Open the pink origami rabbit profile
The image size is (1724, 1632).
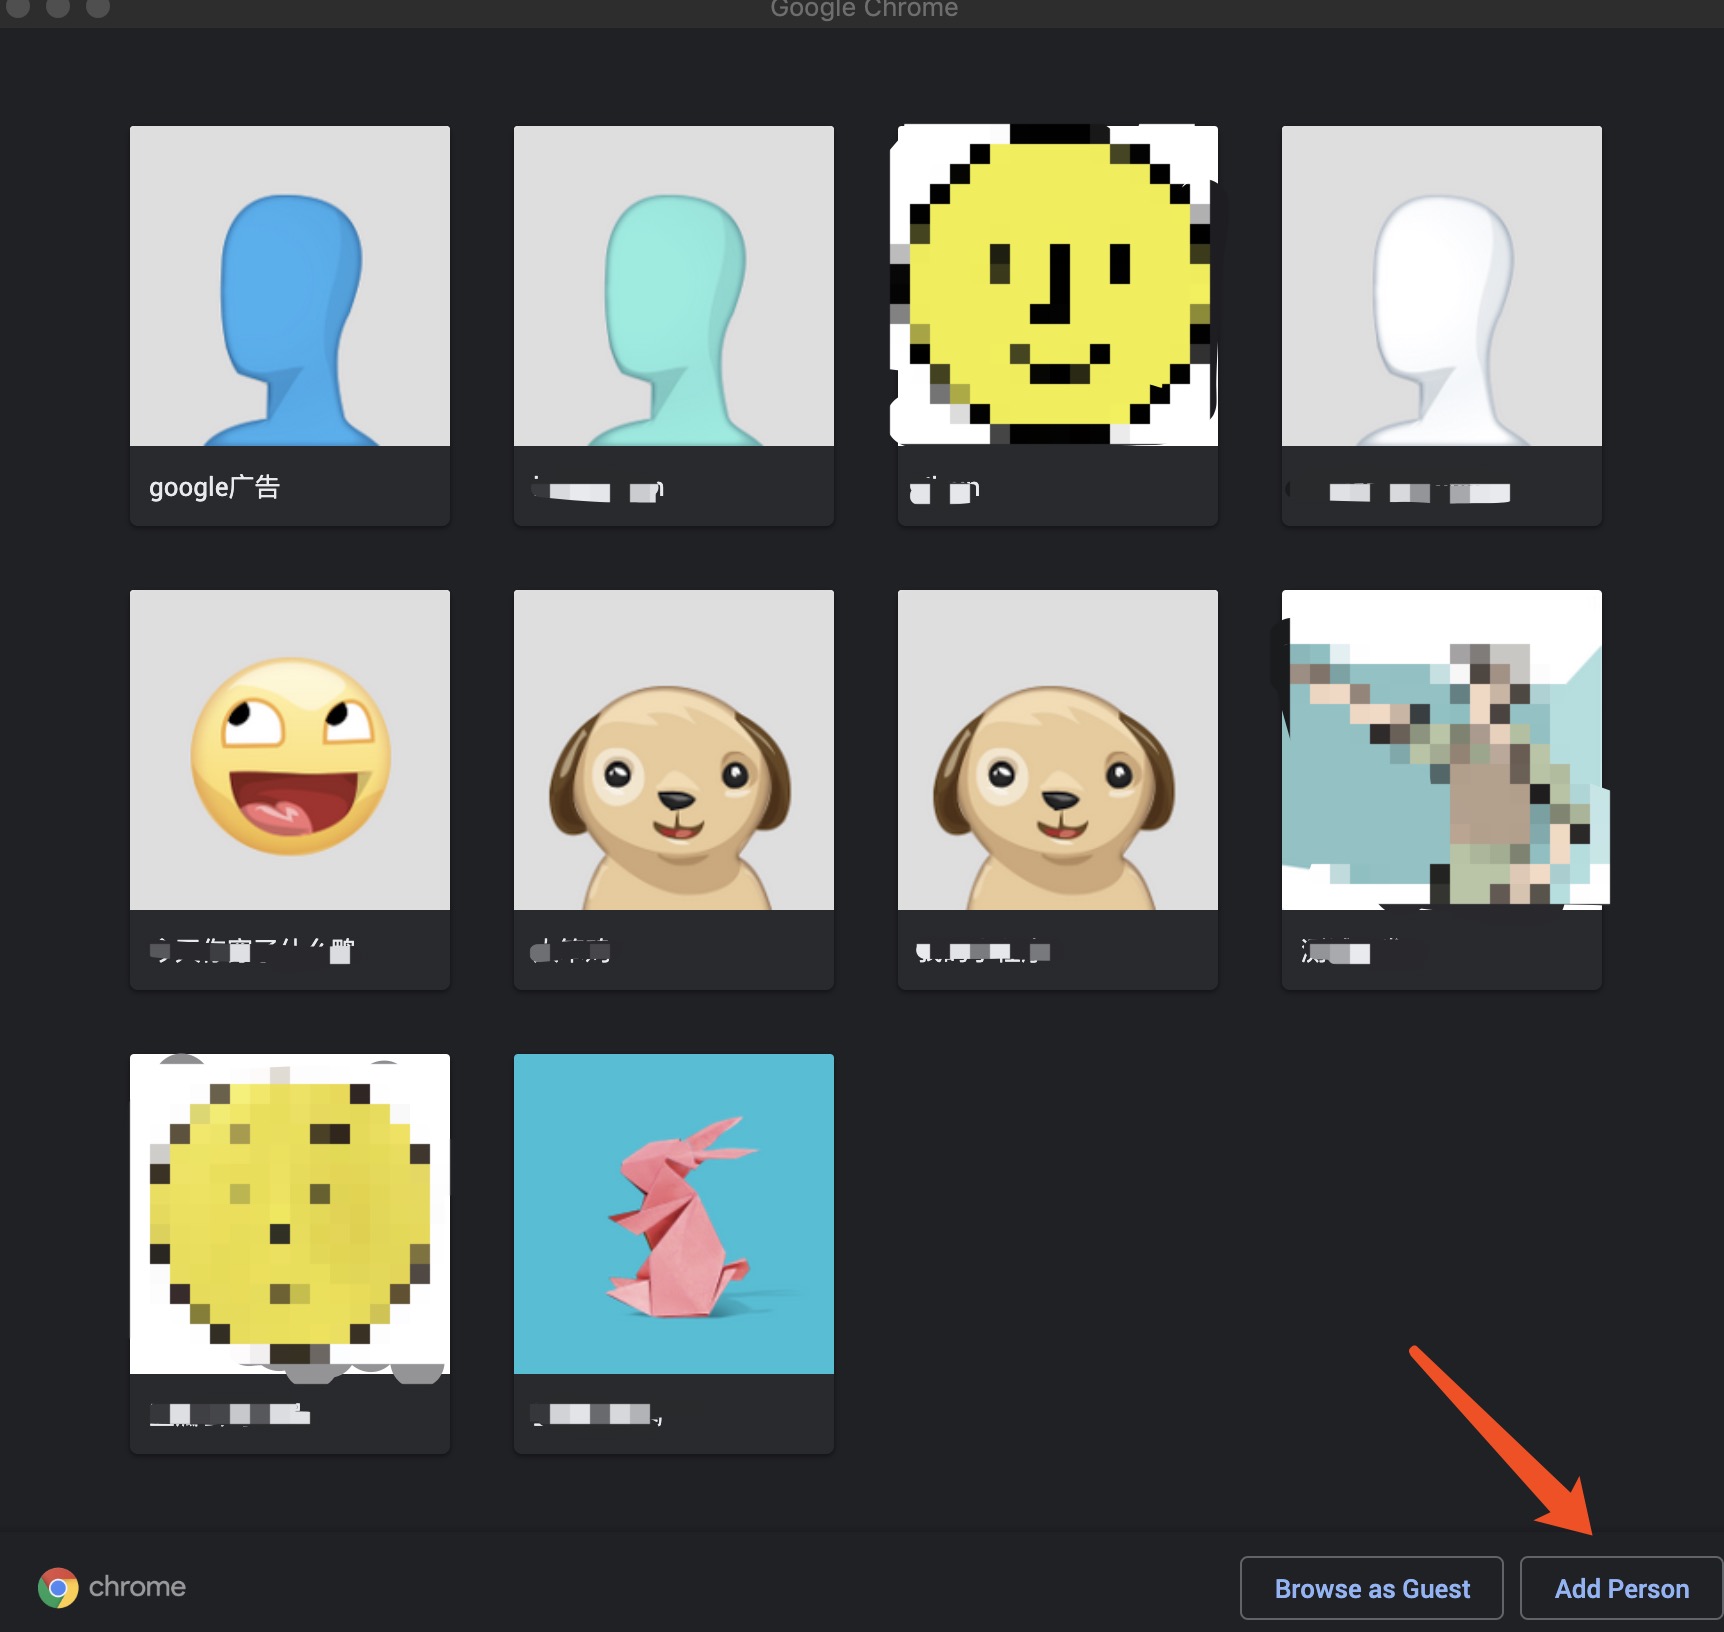pyautogui.click(x=674, y=1214)
